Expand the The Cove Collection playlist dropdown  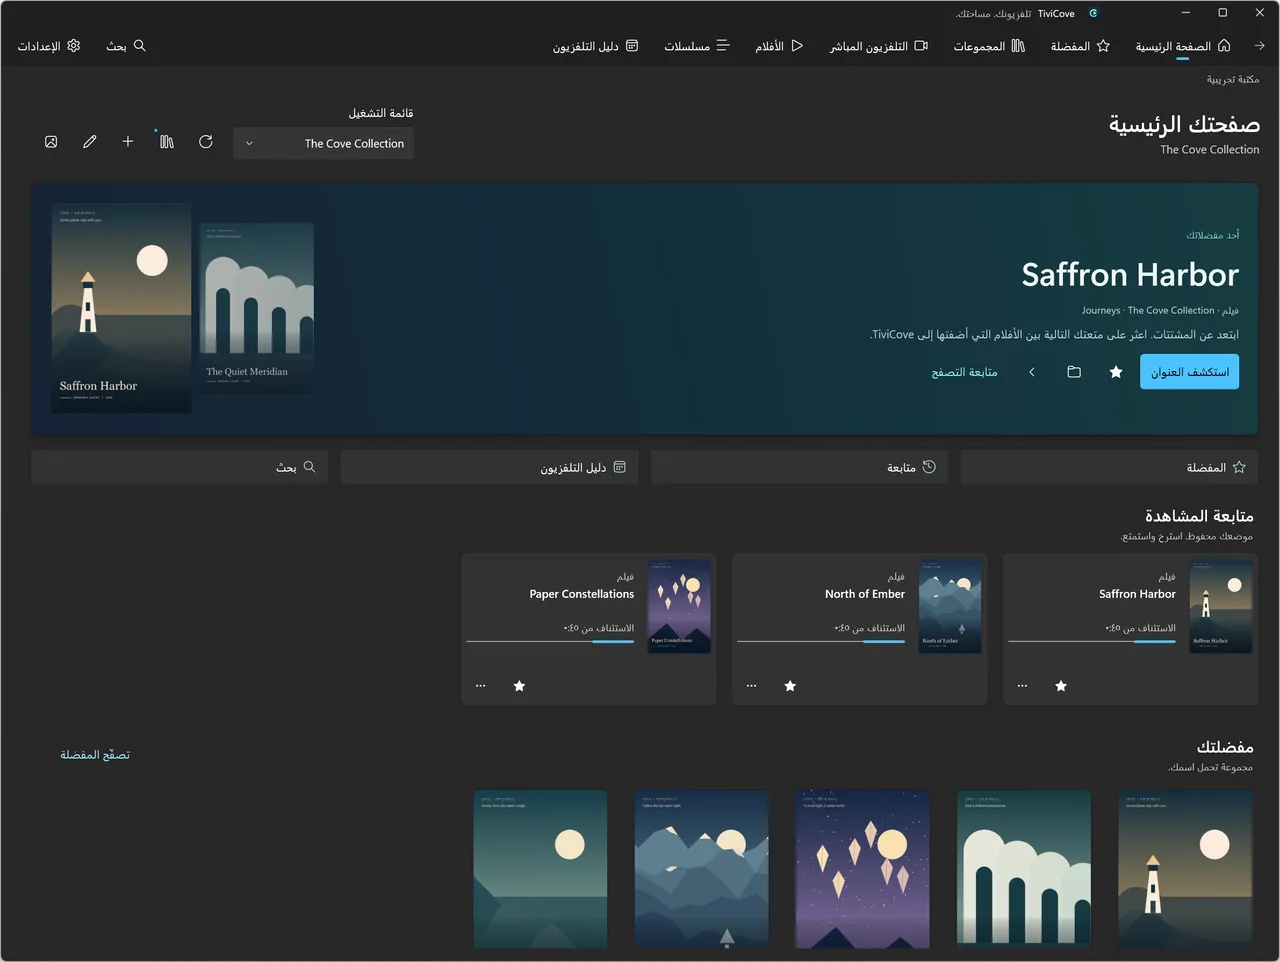323,143
